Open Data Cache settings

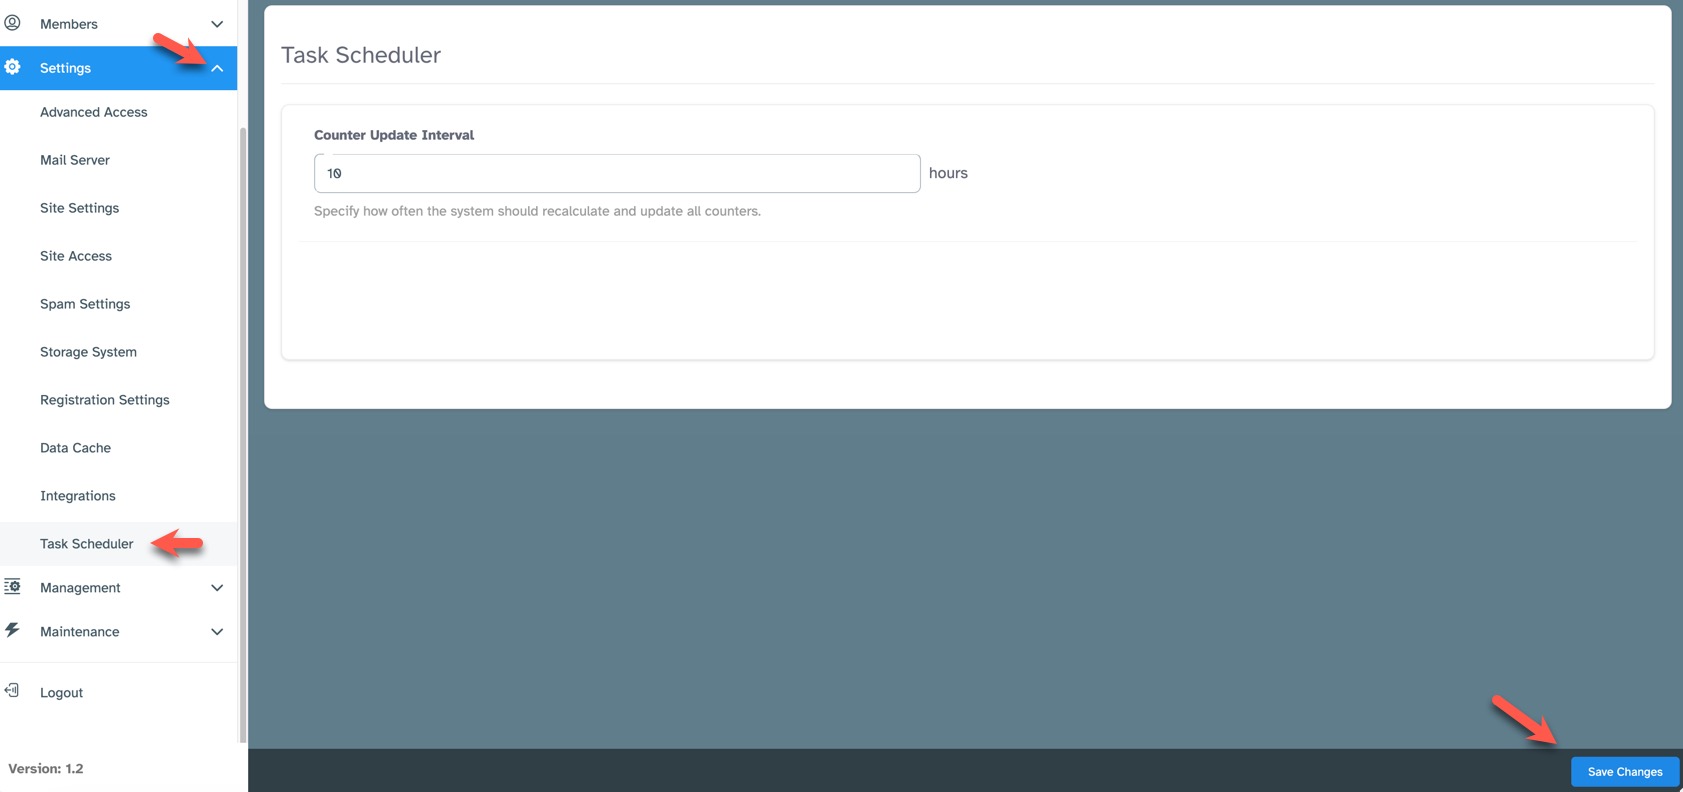coord(76,448)
